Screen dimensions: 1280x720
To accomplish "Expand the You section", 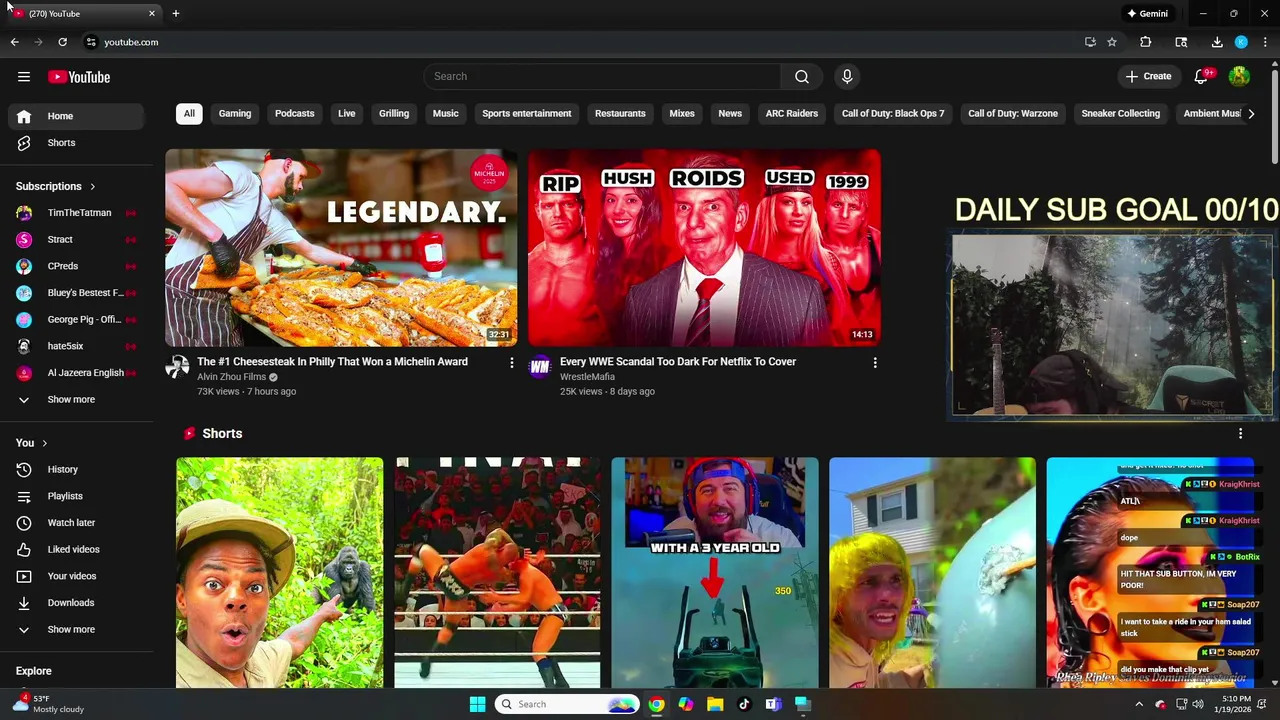I will pyautogui.click(x=31, y=443).
